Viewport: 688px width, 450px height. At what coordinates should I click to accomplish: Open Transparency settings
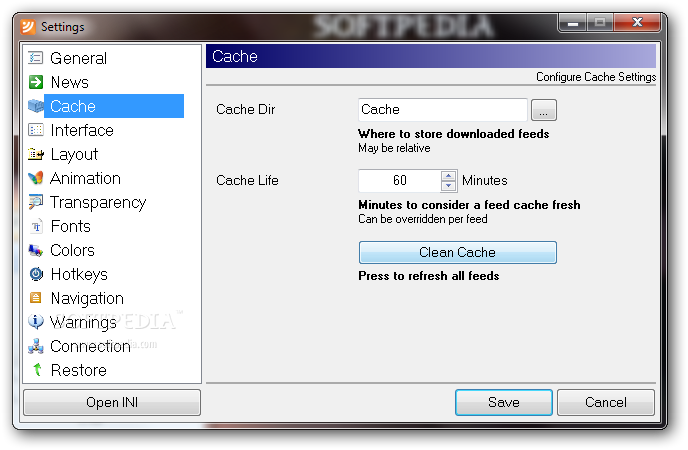(x=98, y=202)
